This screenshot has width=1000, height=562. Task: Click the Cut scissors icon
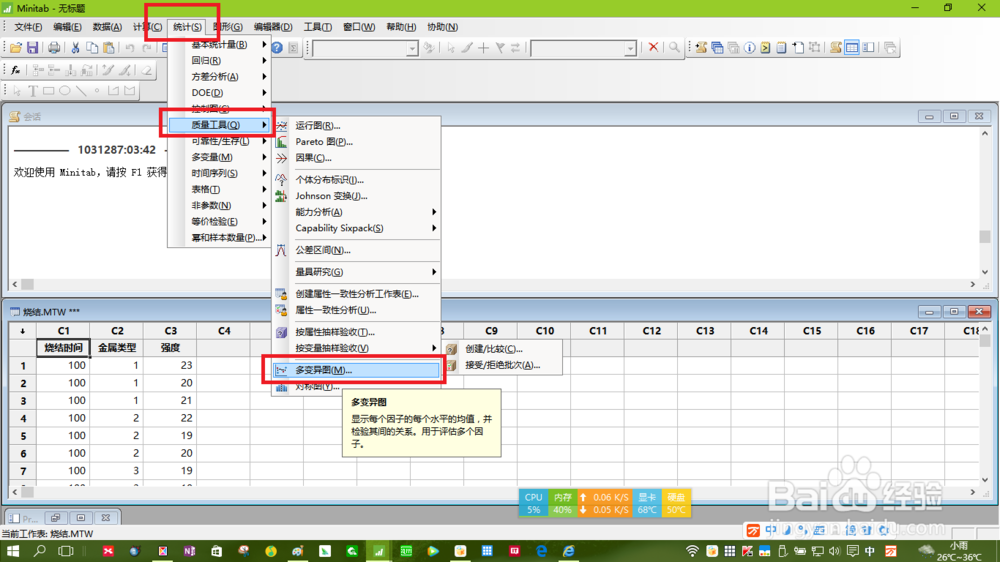(75, 48)
